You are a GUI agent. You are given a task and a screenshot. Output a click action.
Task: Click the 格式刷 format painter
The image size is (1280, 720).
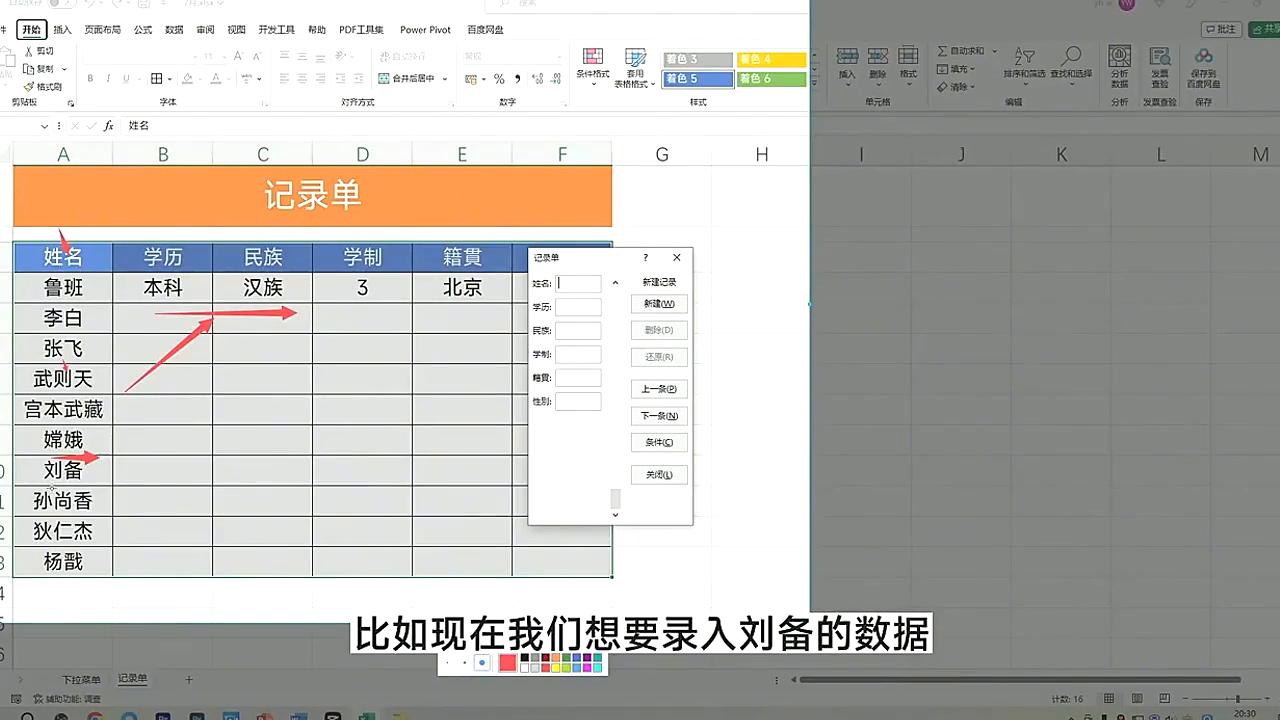43,86
